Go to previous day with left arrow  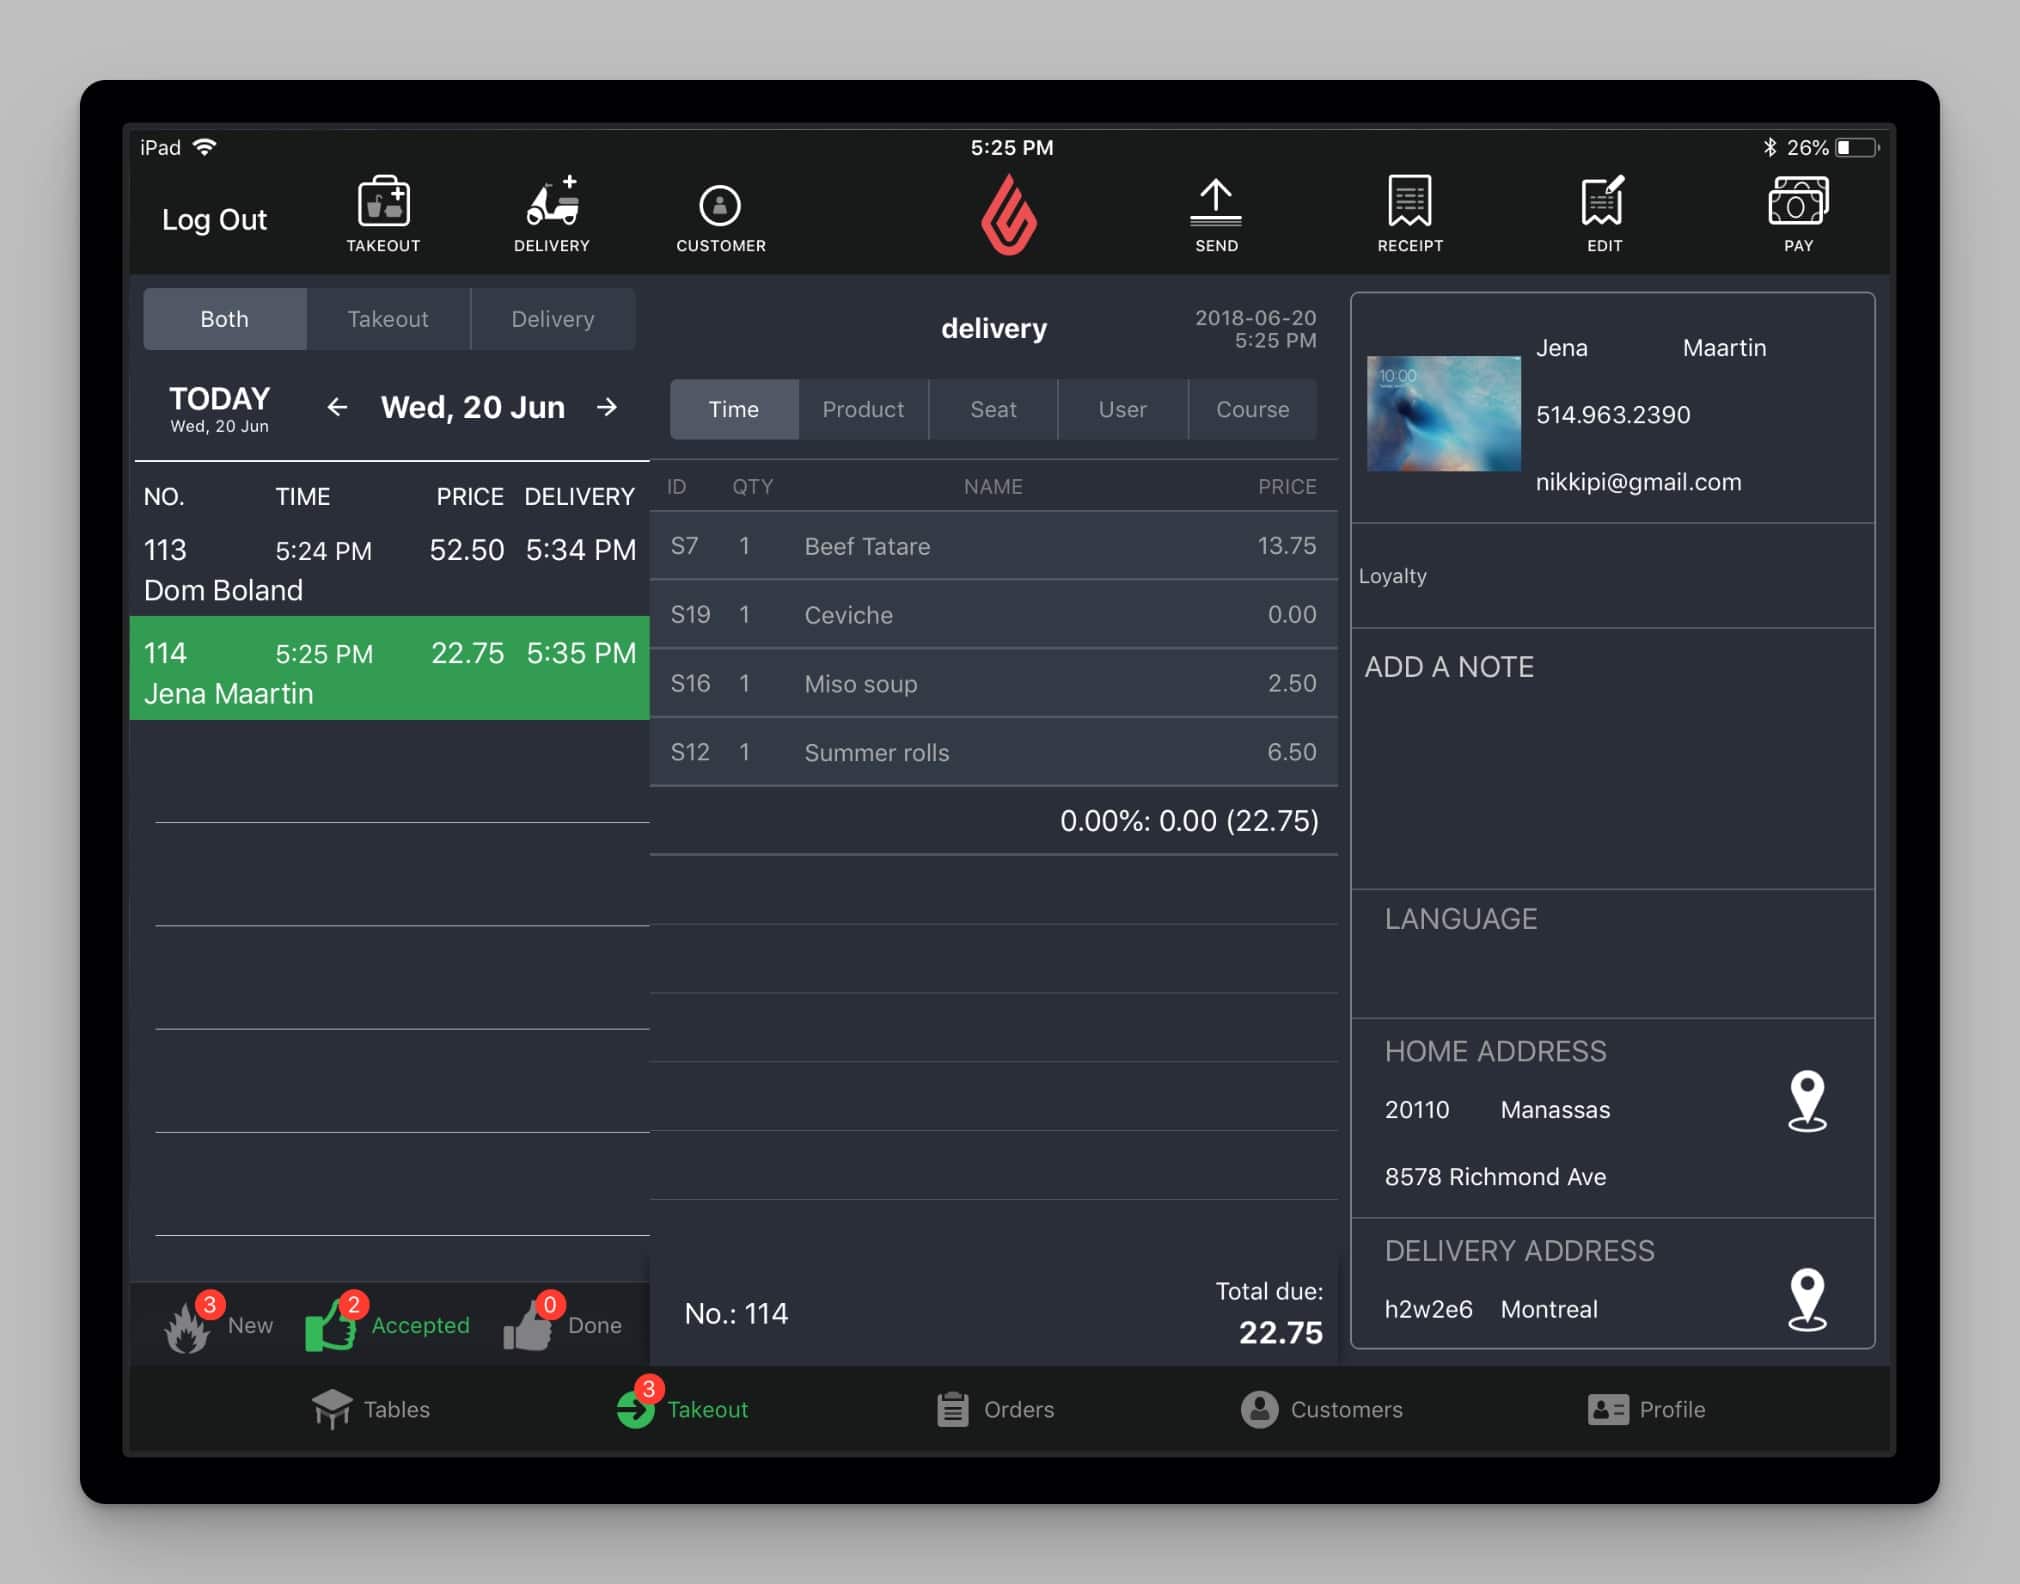point(337,407)
